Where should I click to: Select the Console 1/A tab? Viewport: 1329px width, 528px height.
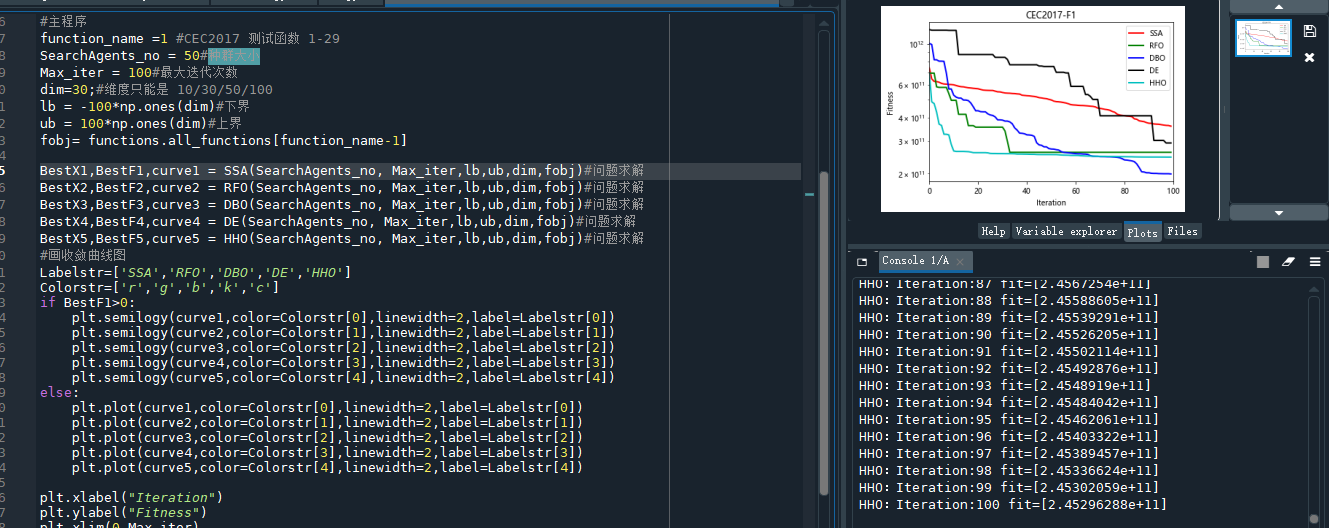pos(914,261)
